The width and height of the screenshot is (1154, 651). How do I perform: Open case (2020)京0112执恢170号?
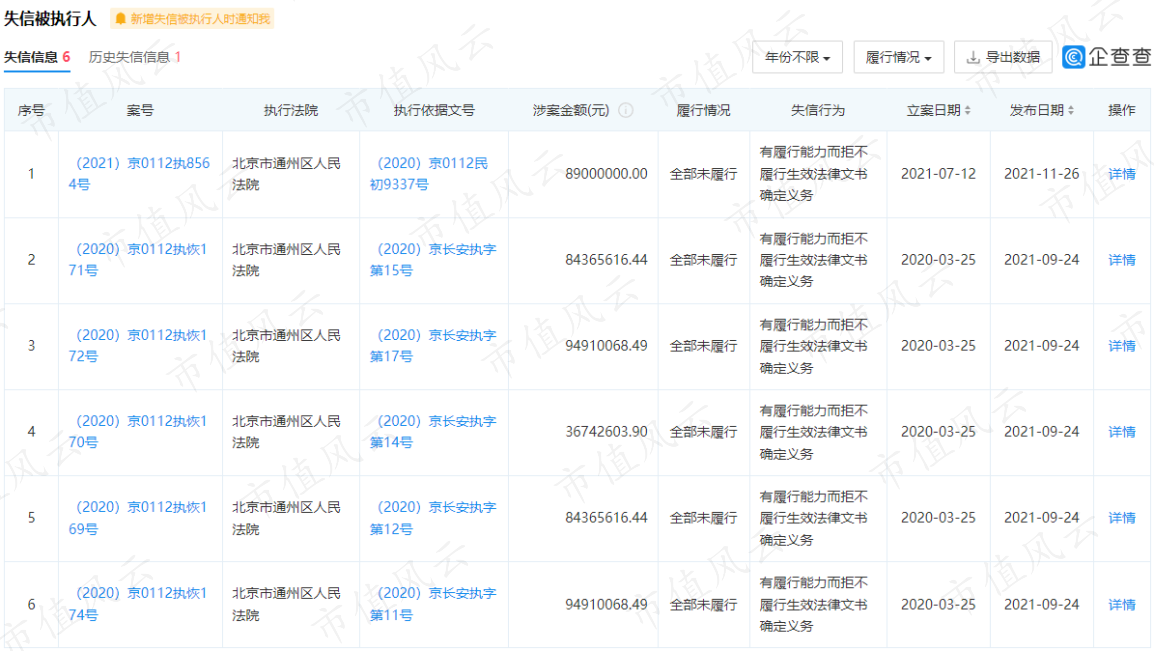(x=138, y=432)
